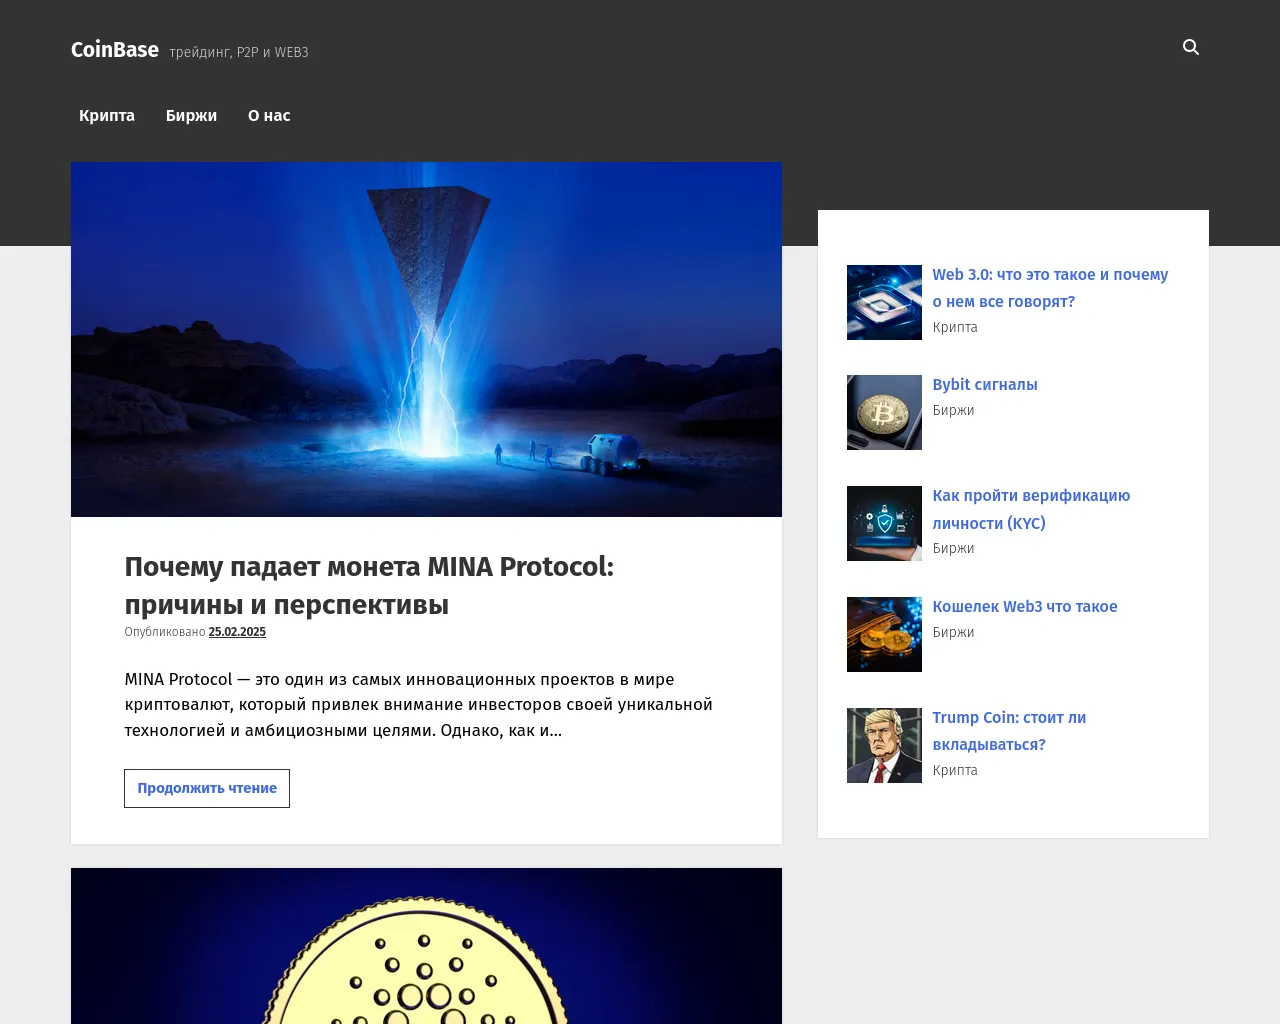
Task: Open Как пройти верификацию личности link
Action: click(1031, 509)
